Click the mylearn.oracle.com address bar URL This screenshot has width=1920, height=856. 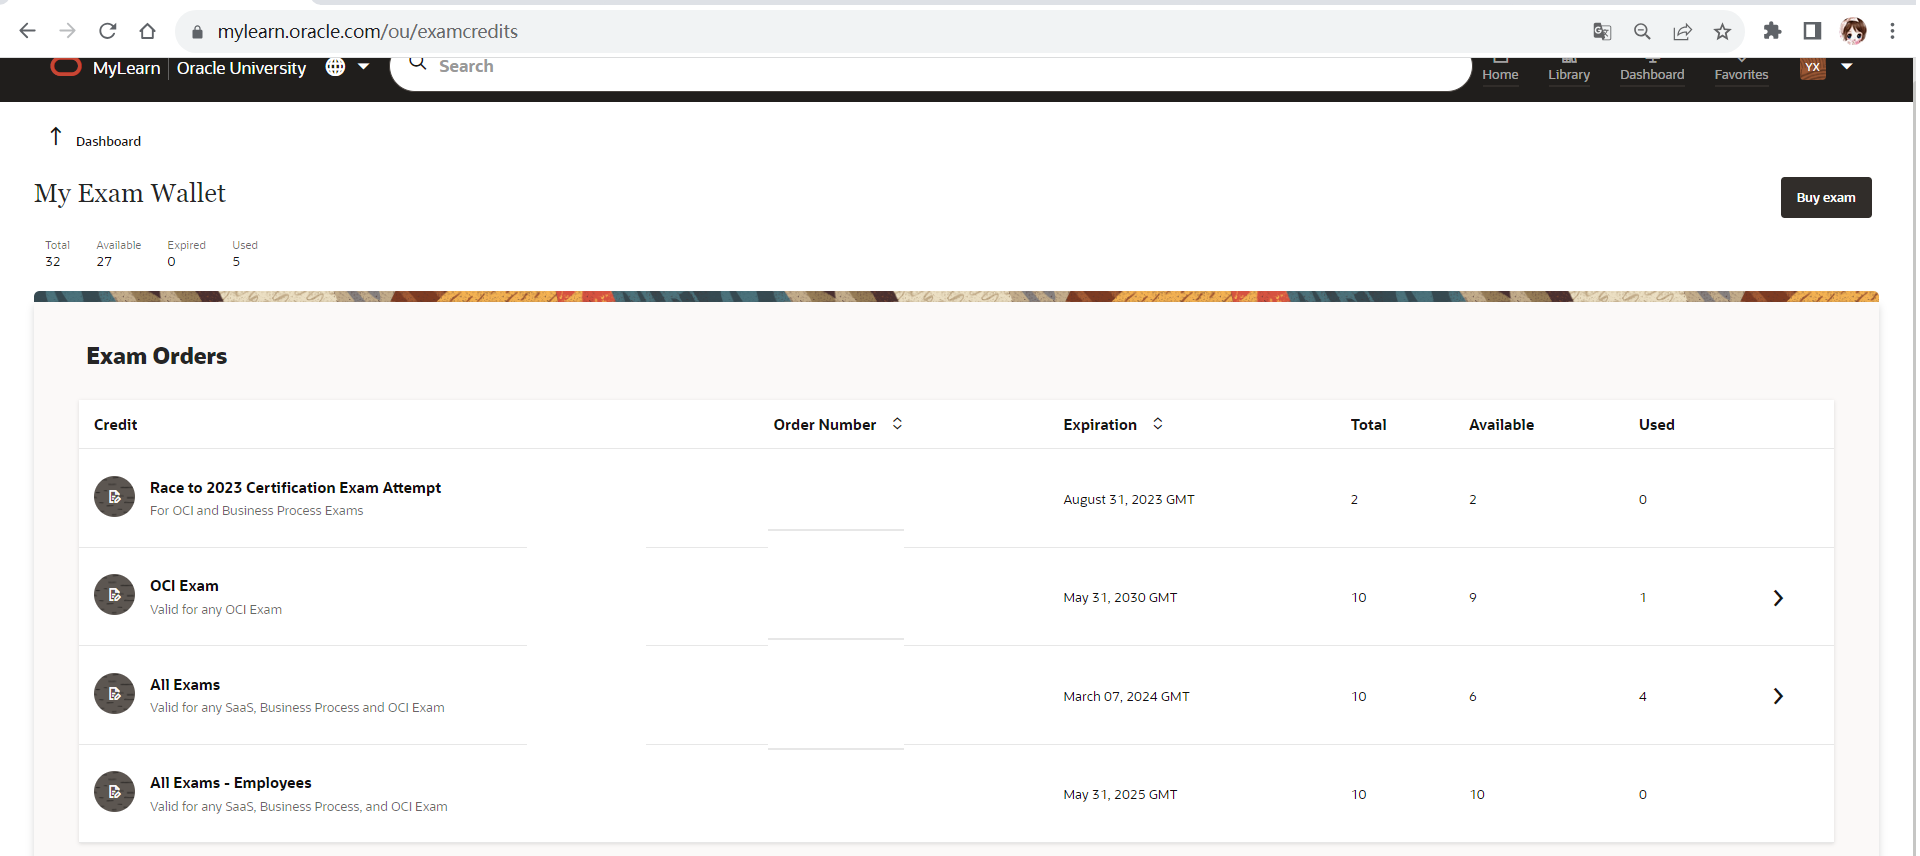coord(368,32)
